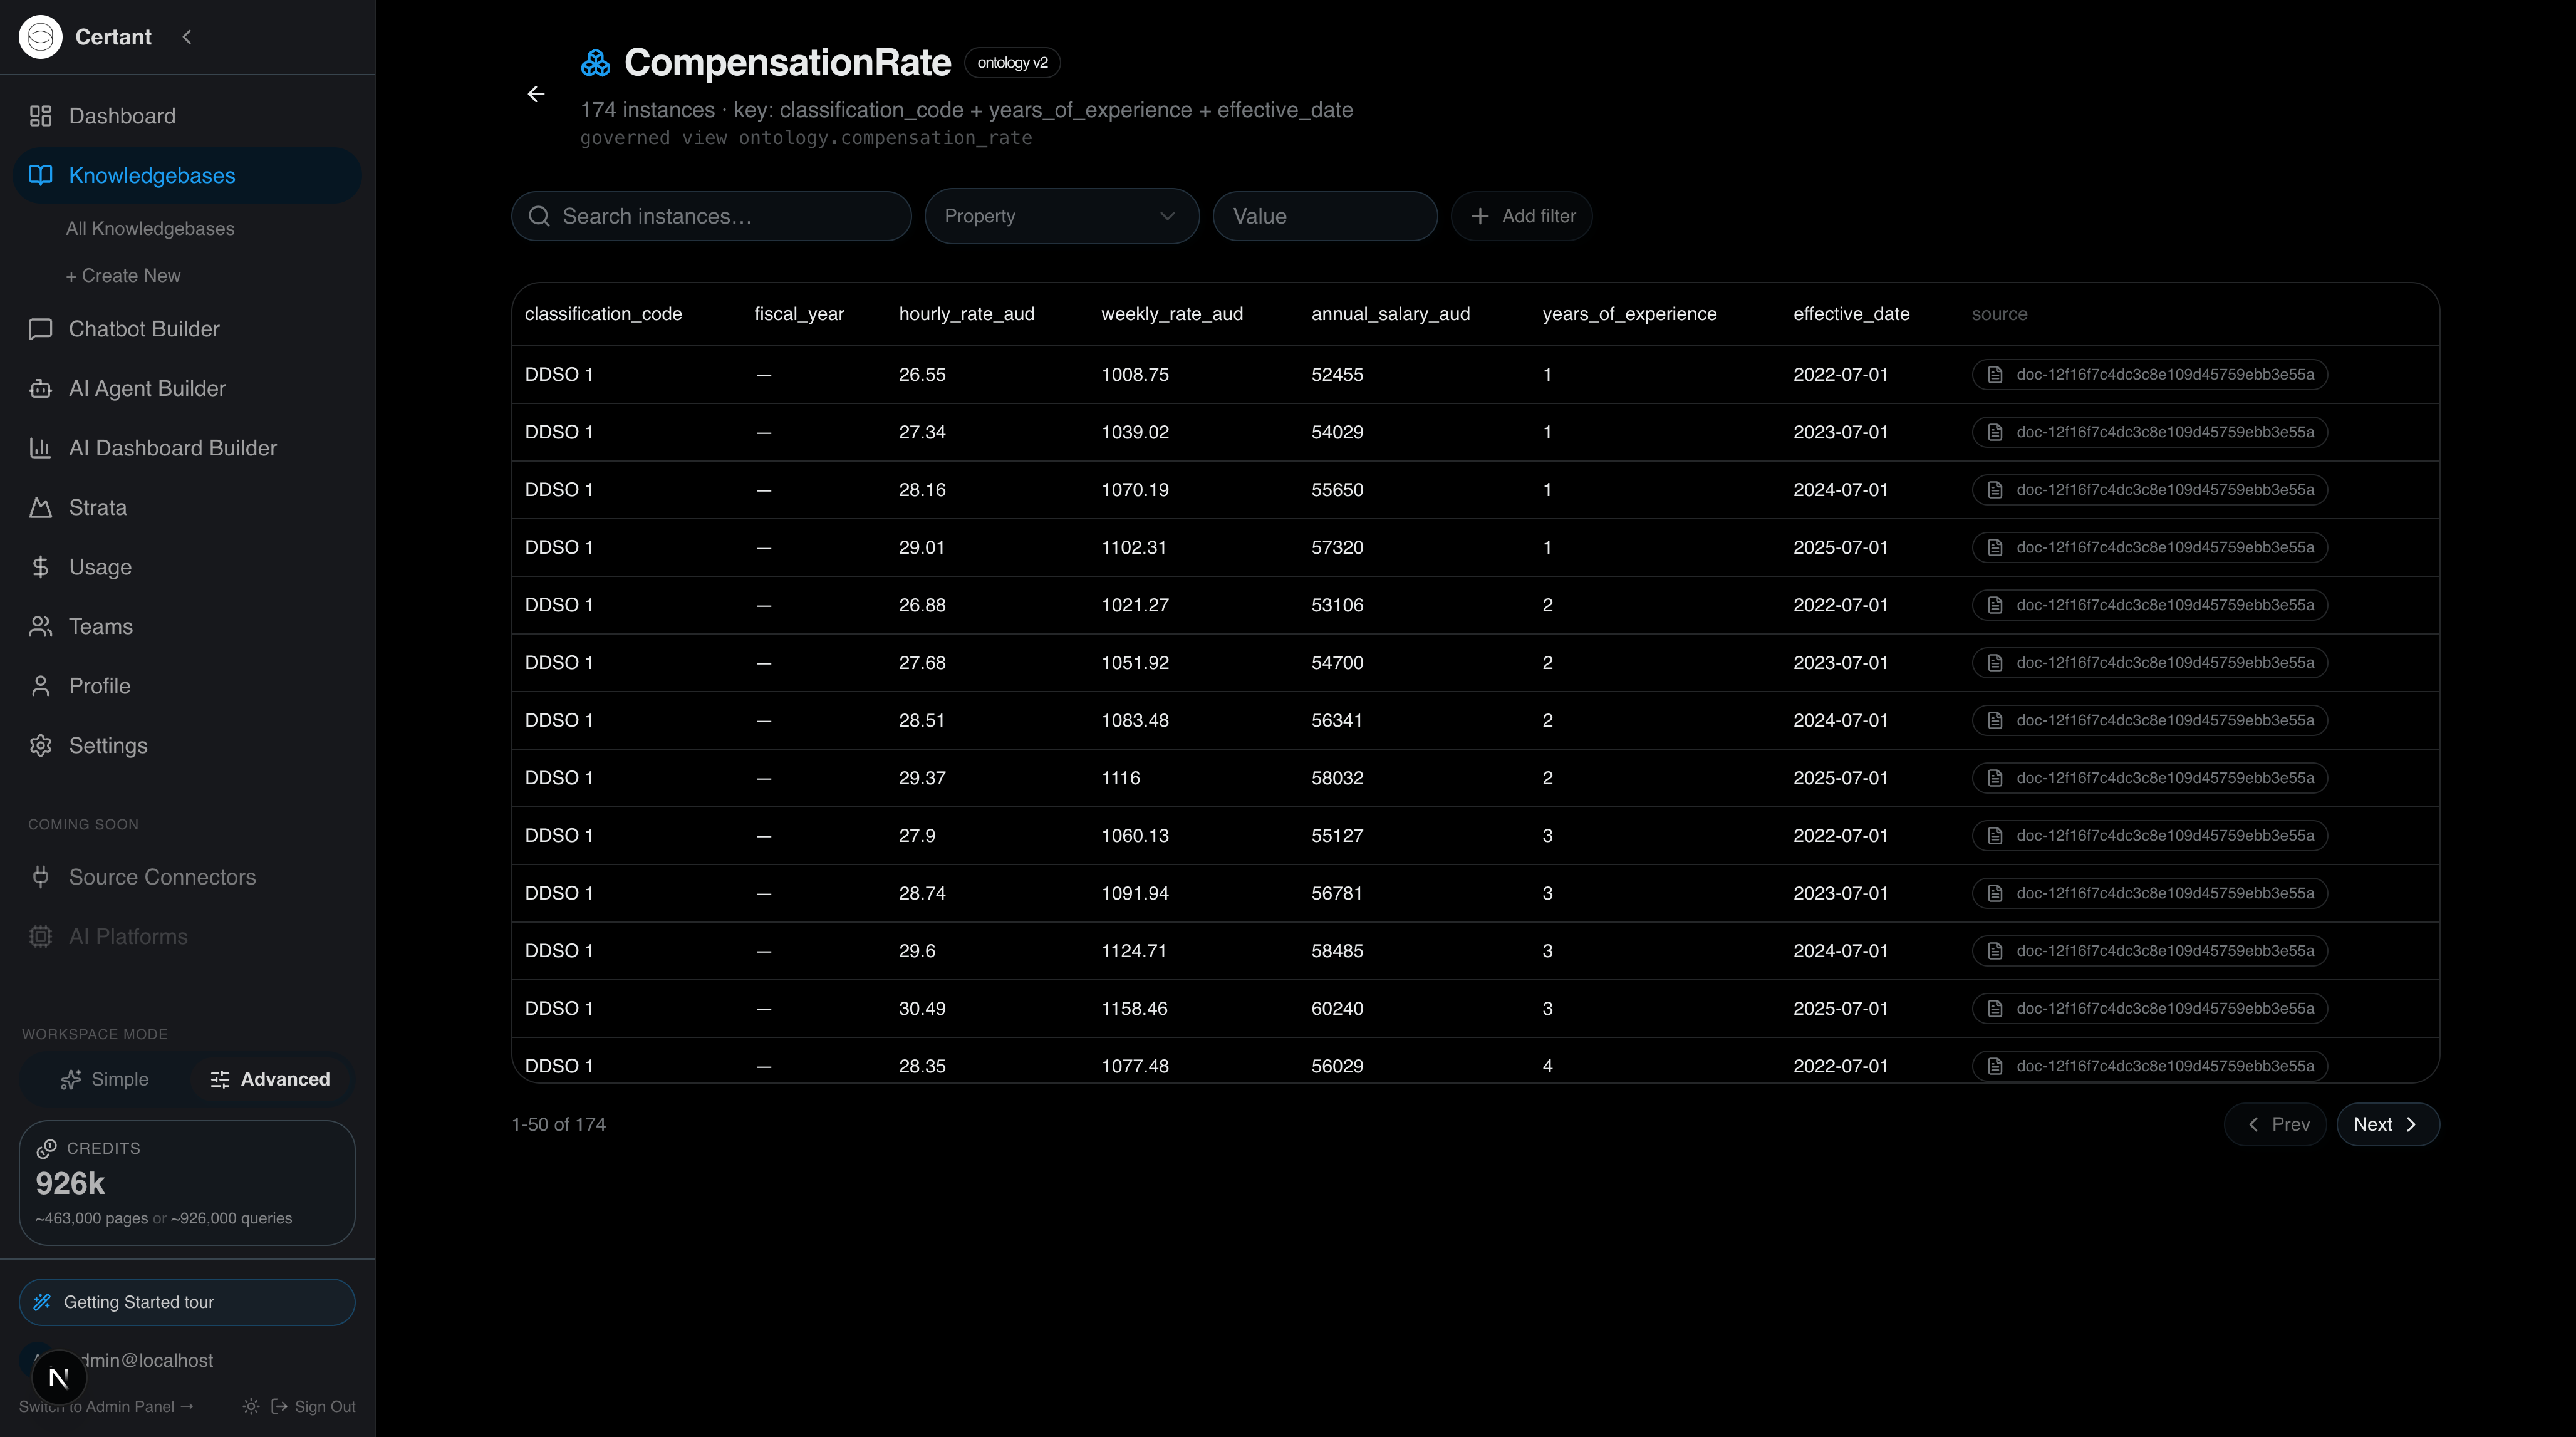Click the Strata mountain icon
2576x1437 pixels.
[x=40, y=507]
